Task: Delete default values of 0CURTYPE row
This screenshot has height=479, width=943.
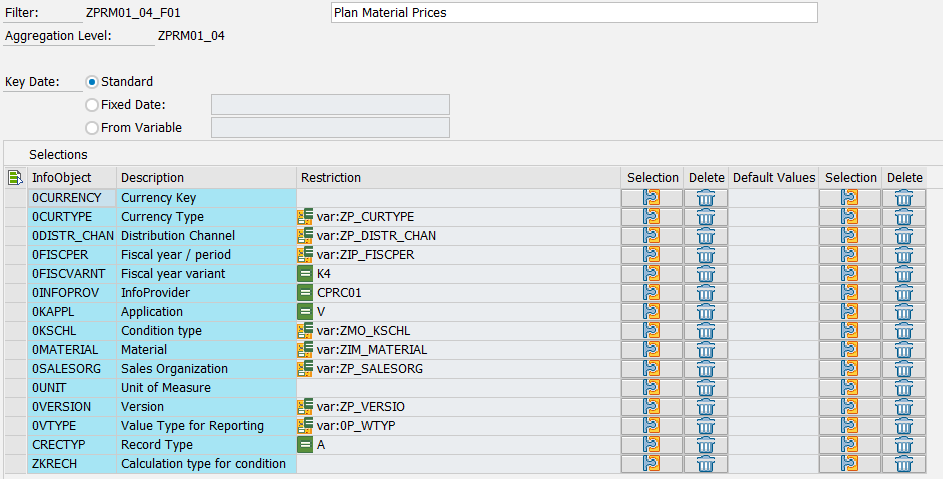Action: tap(904, 217)
